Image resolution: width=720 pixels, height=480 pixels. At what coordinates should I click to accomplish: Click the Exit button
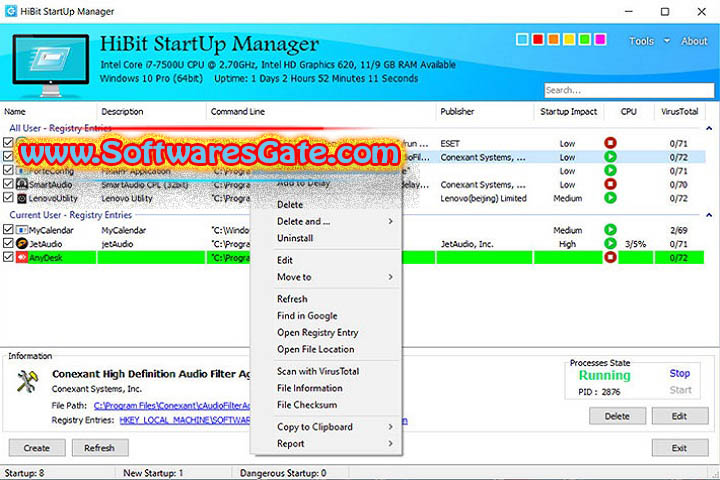[x=680, y=448]
